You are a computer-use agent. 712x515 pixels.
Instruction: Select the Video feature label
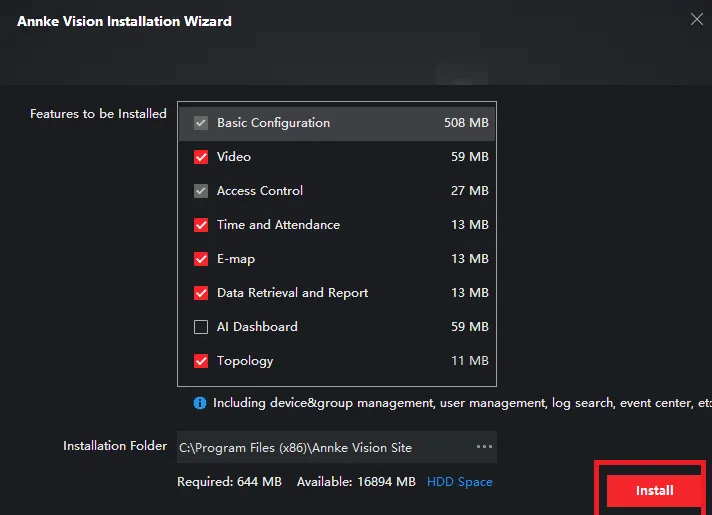[x=234, y=157]
